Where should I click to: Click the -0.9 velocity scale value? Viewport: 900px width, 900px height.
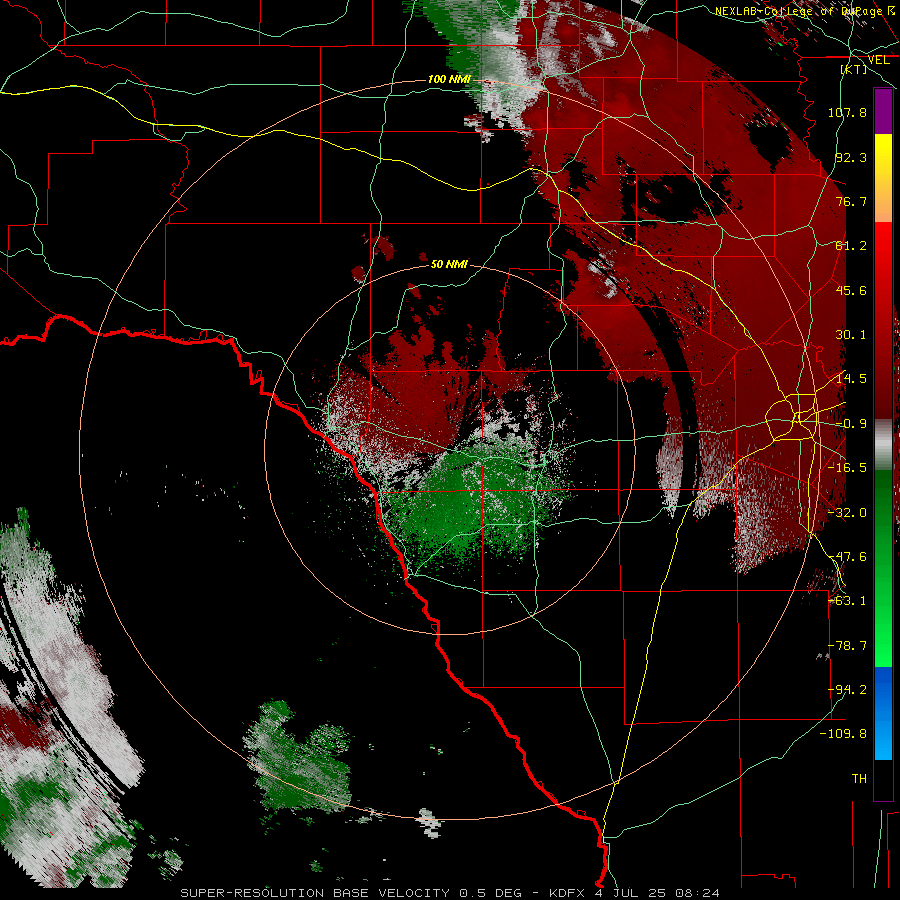(851, 424)
